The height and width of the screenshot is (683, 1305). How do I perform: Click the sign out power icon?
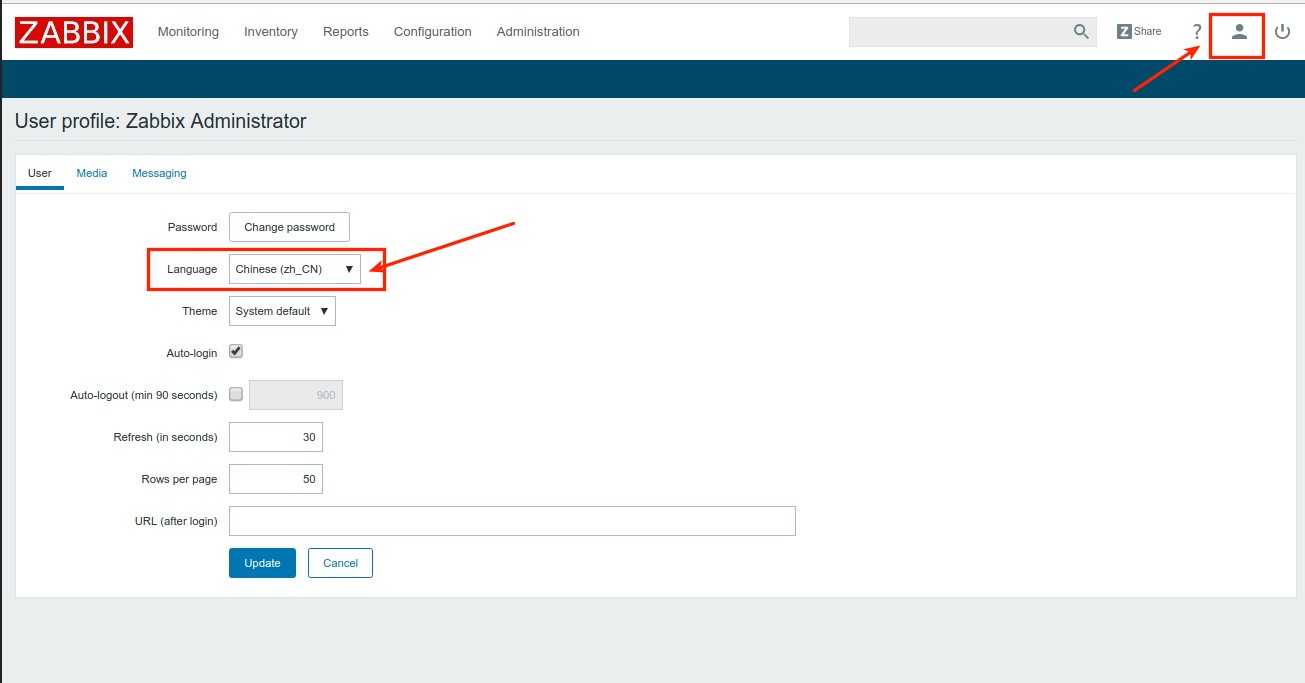1283,32
